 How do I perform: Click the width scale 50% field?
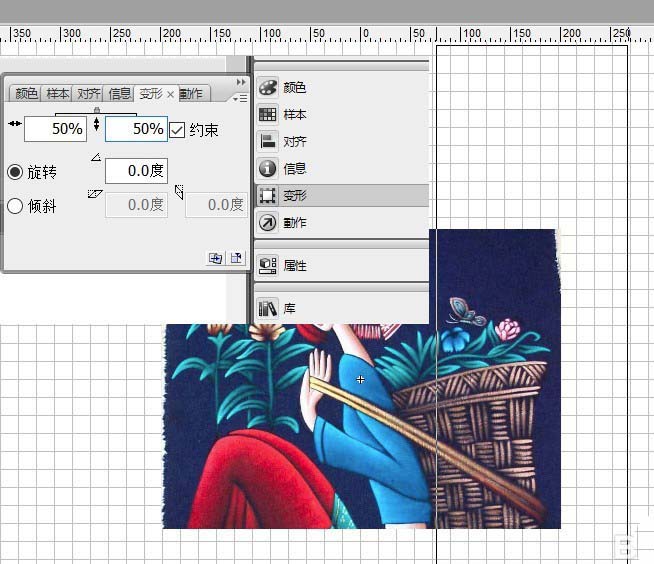[55, 129]
